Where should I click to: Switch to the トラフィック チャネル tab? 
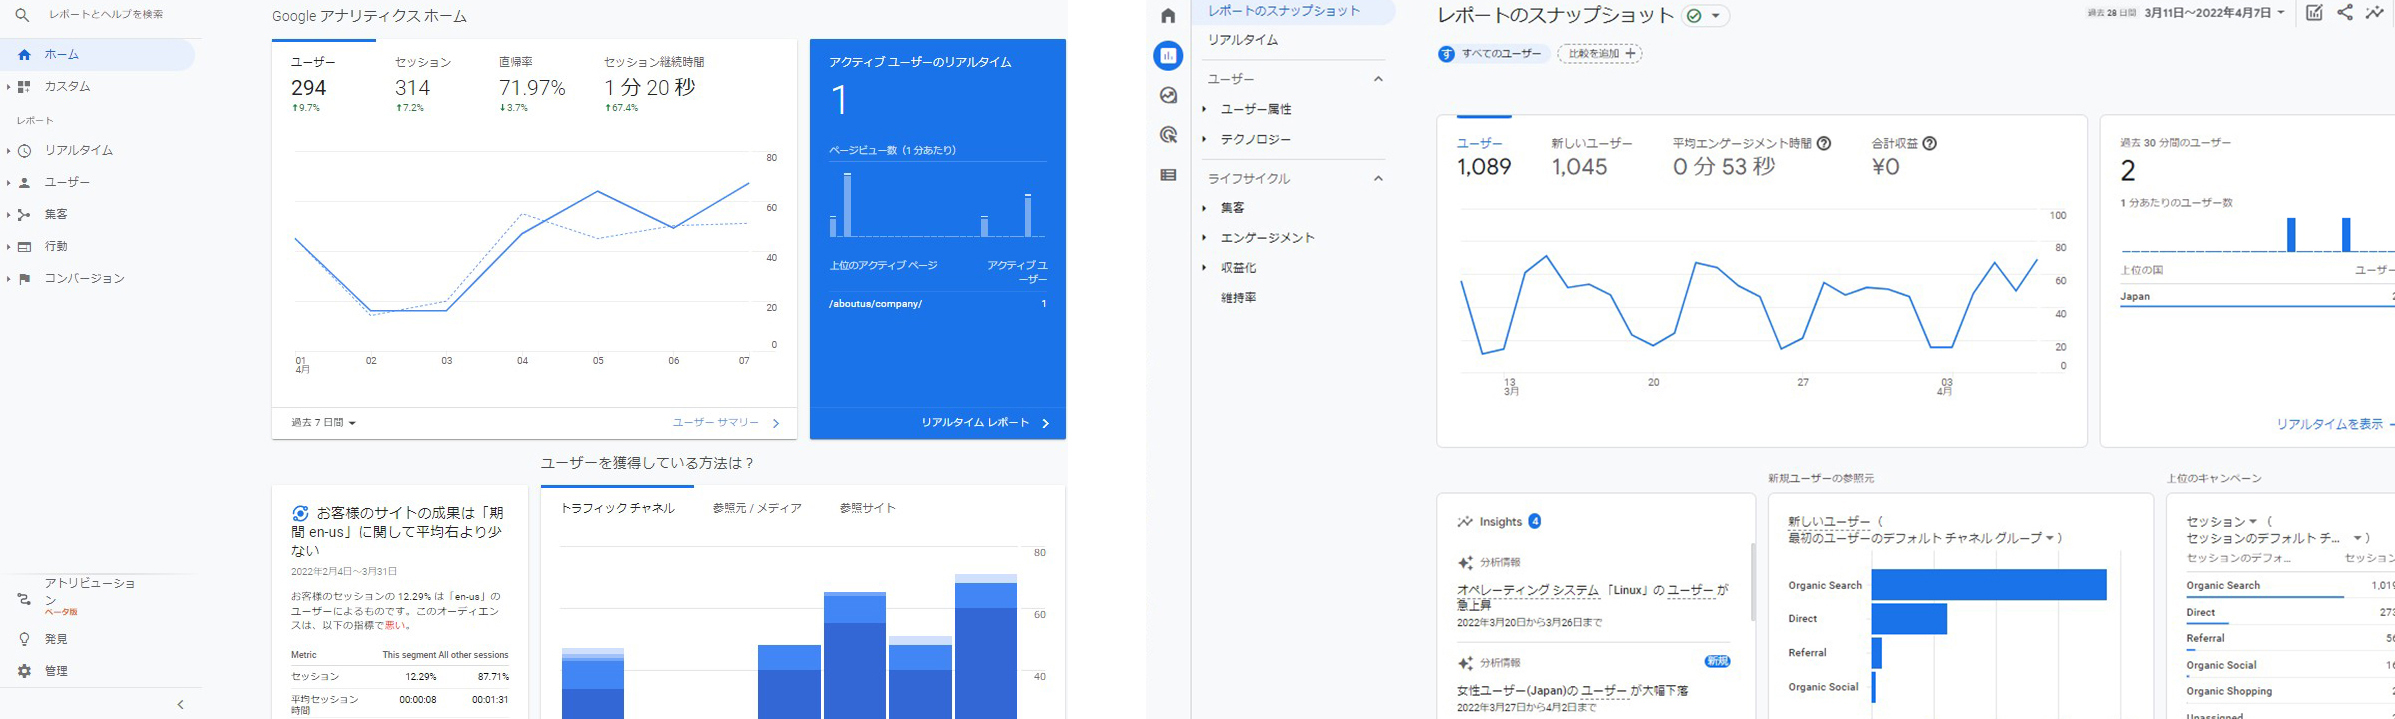click(617, 508)
